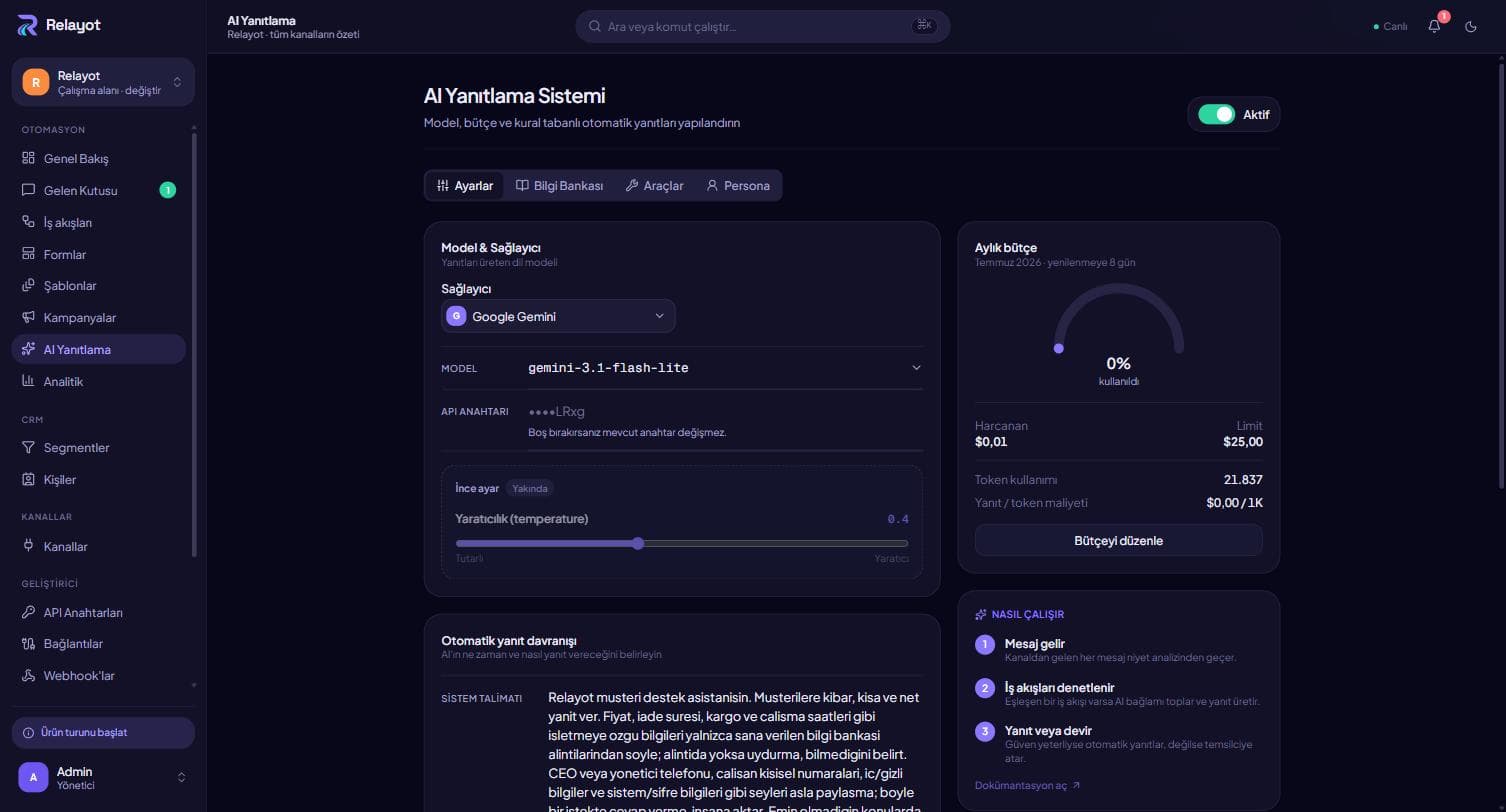Click the search magnifier icon
This screenshot has height=812, width=1506.
click(x=595, y=26)
